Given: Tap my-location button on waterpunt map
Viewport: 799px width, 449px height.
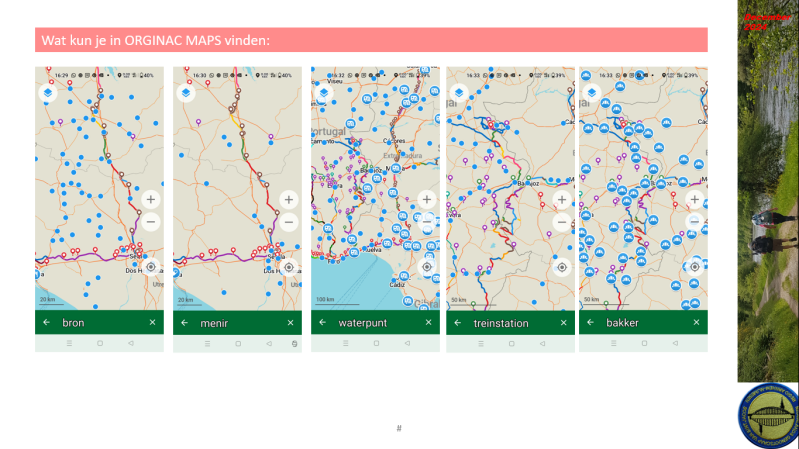Looking at the screenshot, I should (427, 267).
